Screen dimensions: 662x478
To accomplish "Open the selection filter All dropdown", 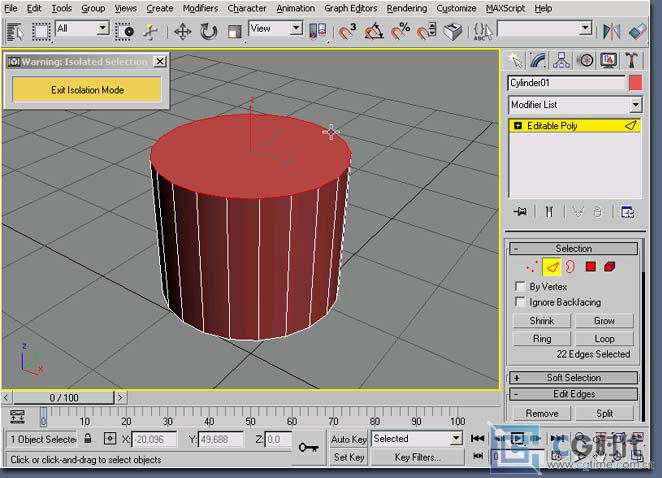I will pos(103,29).
